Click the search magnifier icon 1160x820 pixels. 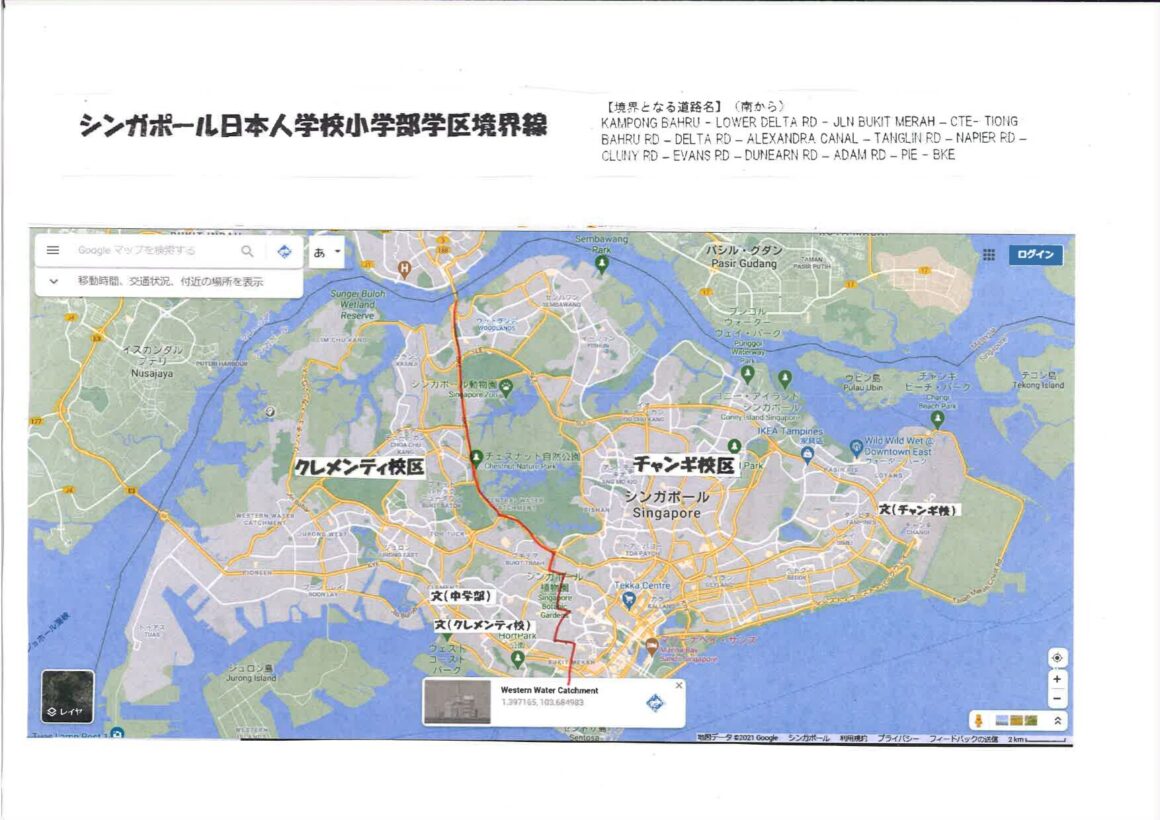[247, 251]
